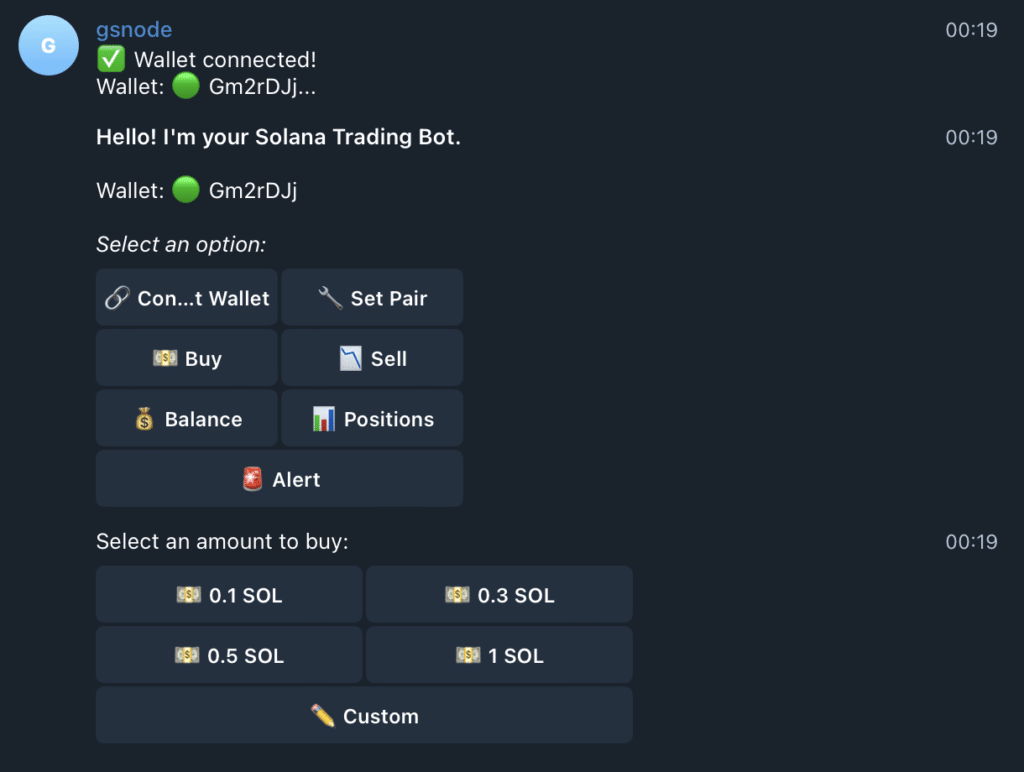View Positions from the bot menu

coord(372,418)
